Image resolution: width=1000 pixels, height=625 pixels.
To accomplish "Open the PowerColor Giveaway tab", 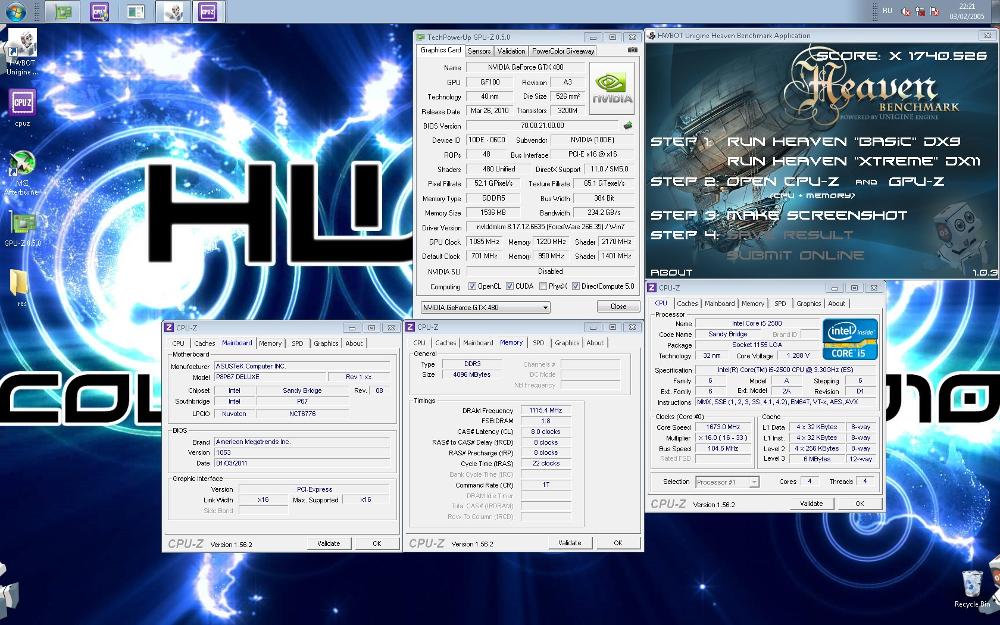I will [x=563, y=50].
